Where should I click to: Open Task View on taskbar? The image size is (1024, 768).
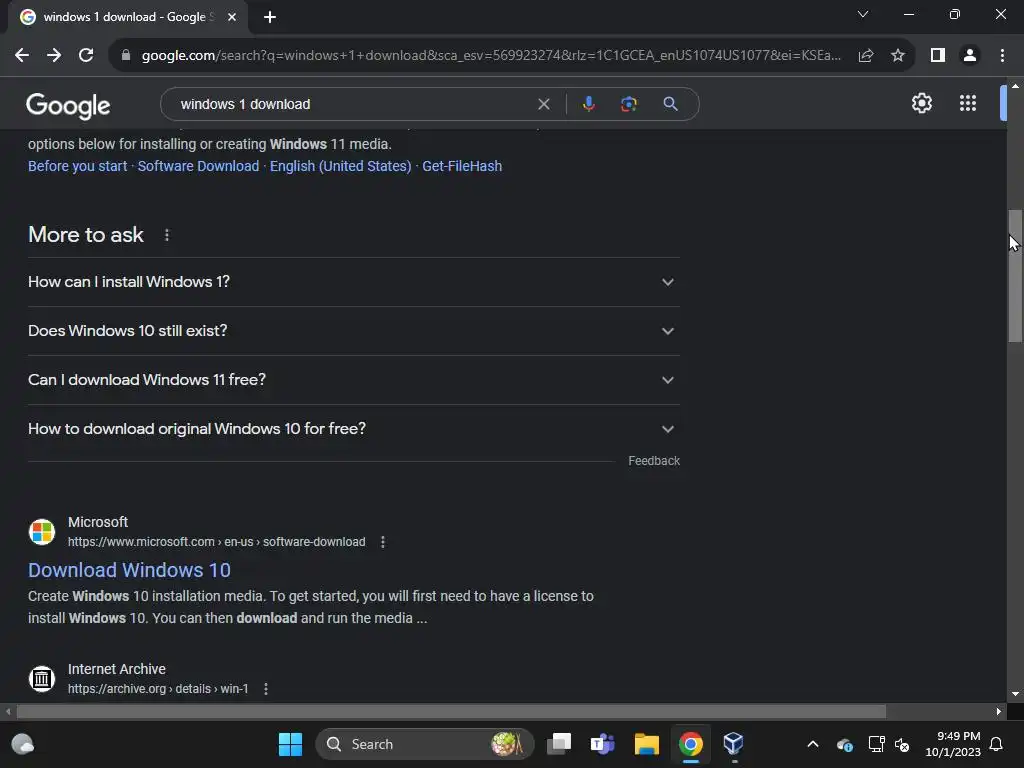tap(559, 744)
